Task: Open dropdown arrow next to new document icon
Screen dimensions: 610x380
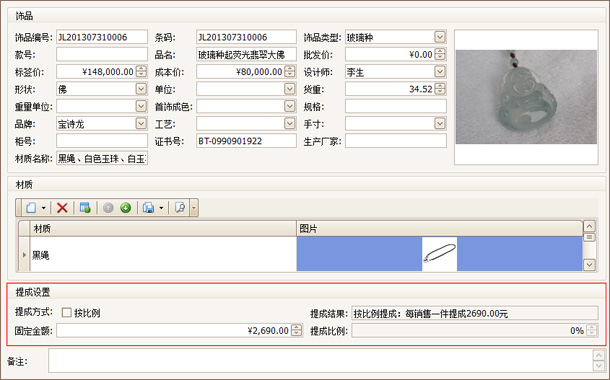Action: (44, 208)
